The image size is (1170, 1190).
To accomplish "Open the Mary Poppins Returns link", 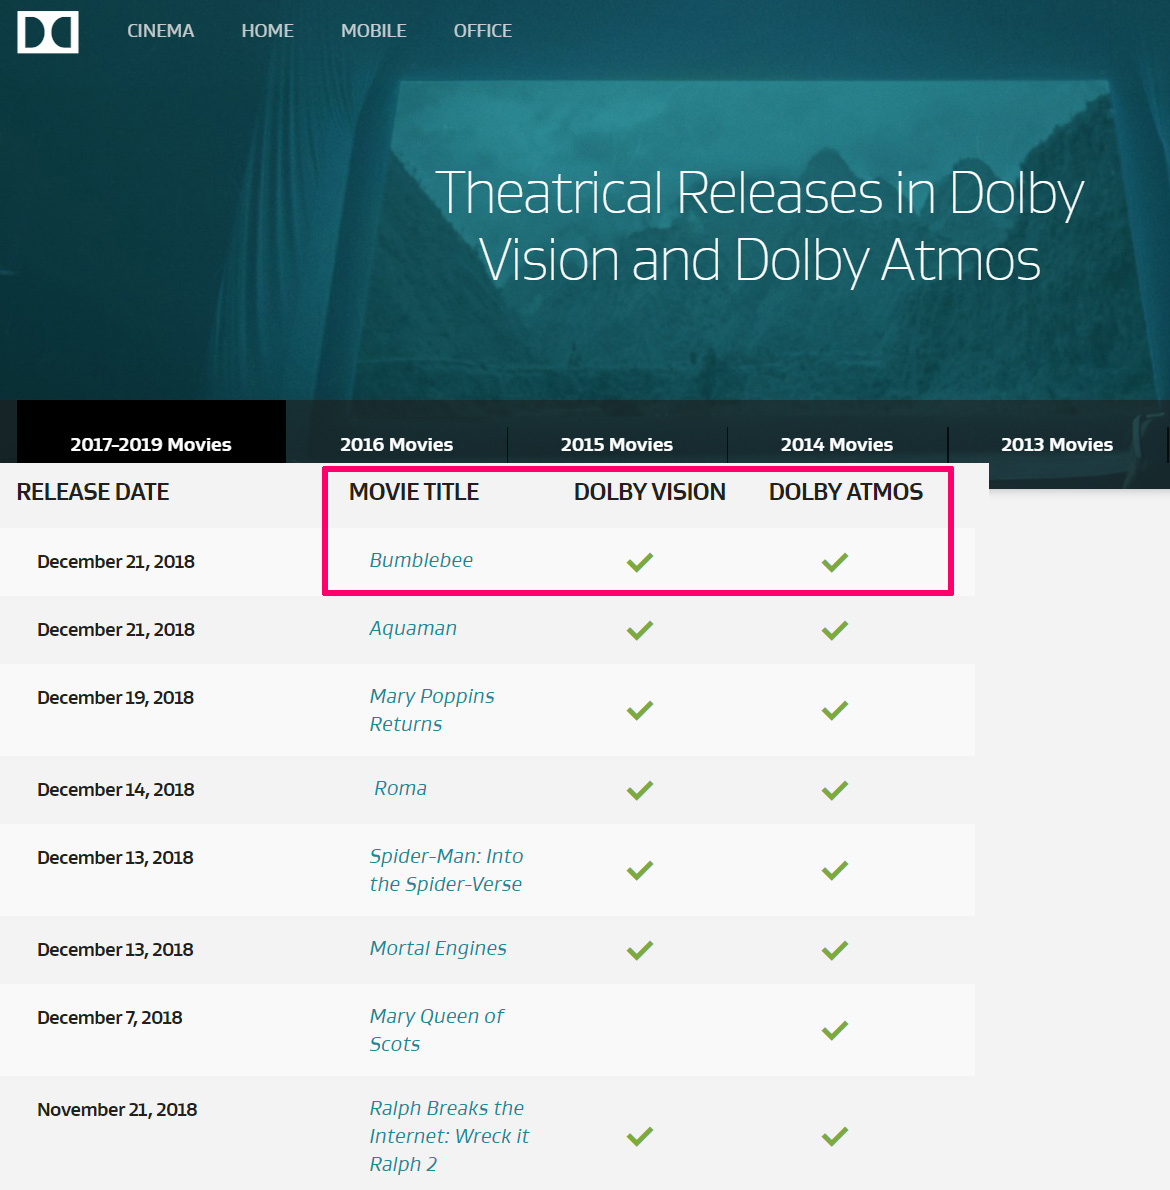I will [x=432, y=710].
